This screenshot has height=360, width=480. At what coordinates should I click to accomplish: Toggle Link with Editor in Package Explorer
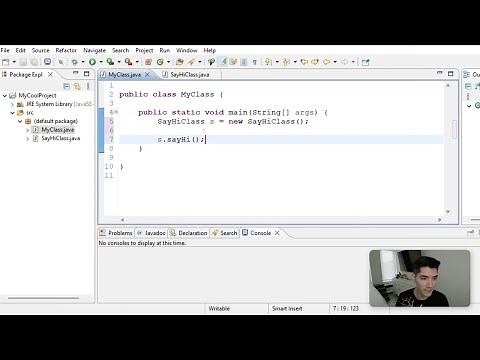77,86
